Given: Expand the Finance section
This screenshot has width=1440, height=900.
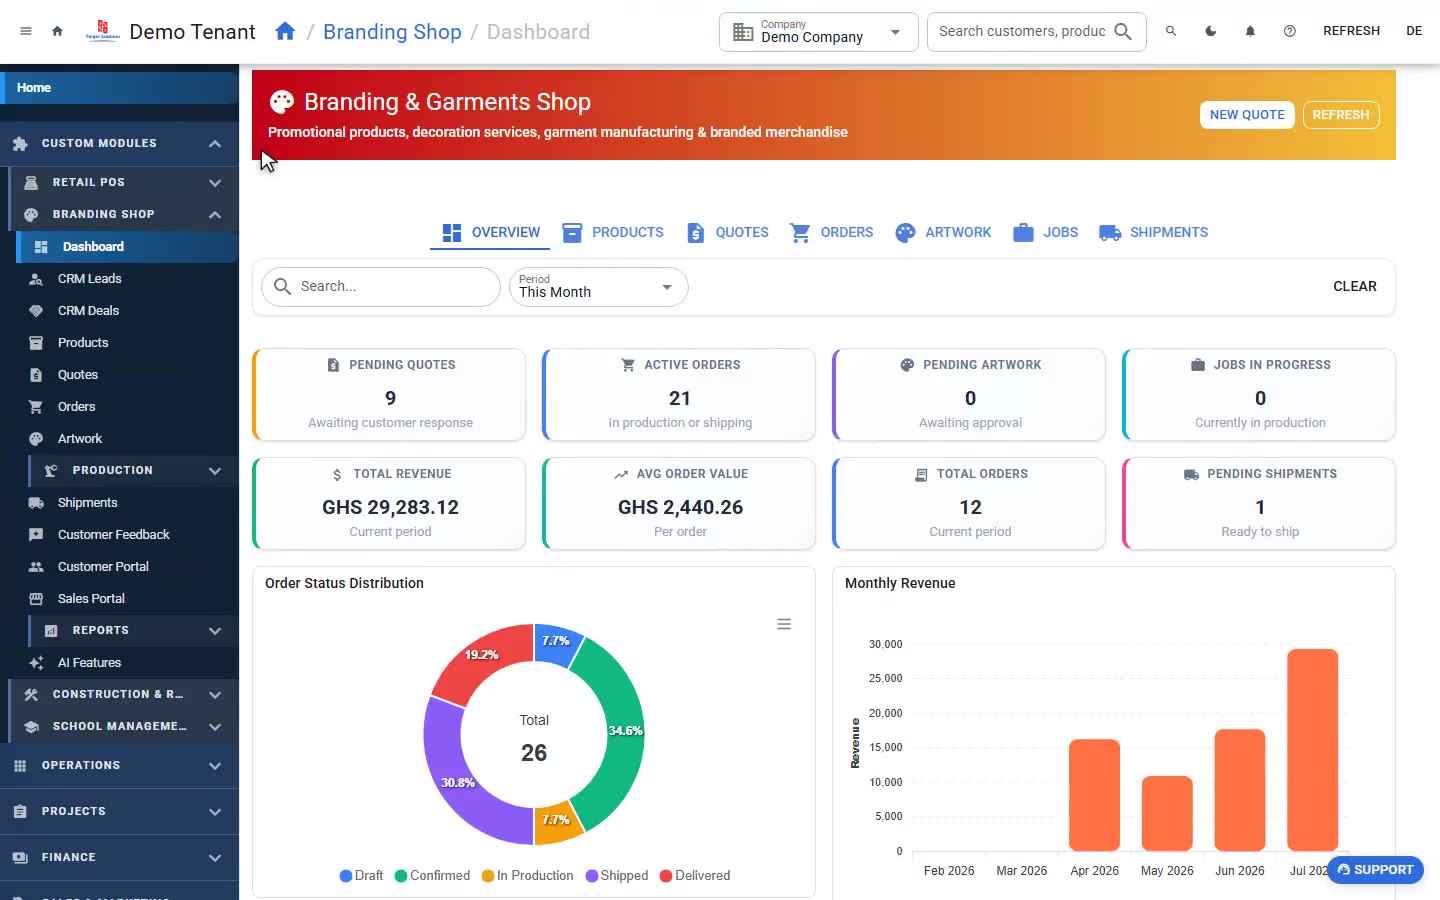Looking at the screenshot, I should tap(120, 858).
